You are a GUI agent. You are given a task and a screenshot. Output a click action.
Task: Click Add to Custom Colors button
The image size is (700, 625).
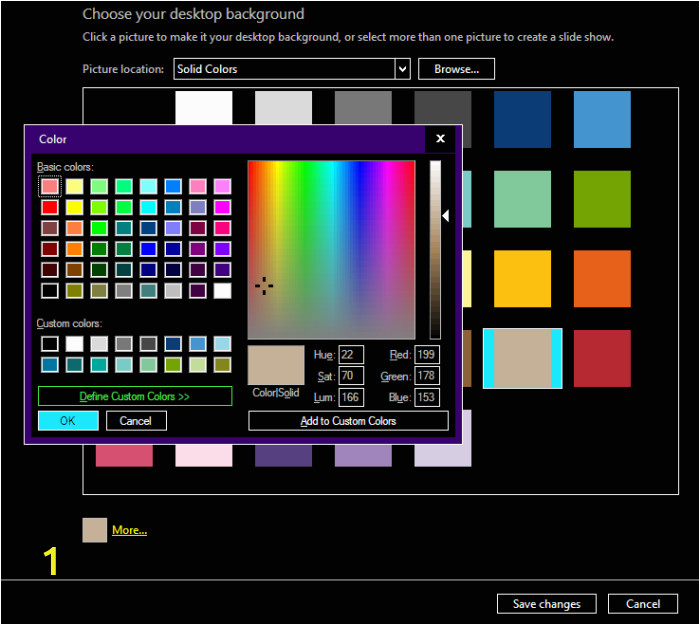point(348,421)
